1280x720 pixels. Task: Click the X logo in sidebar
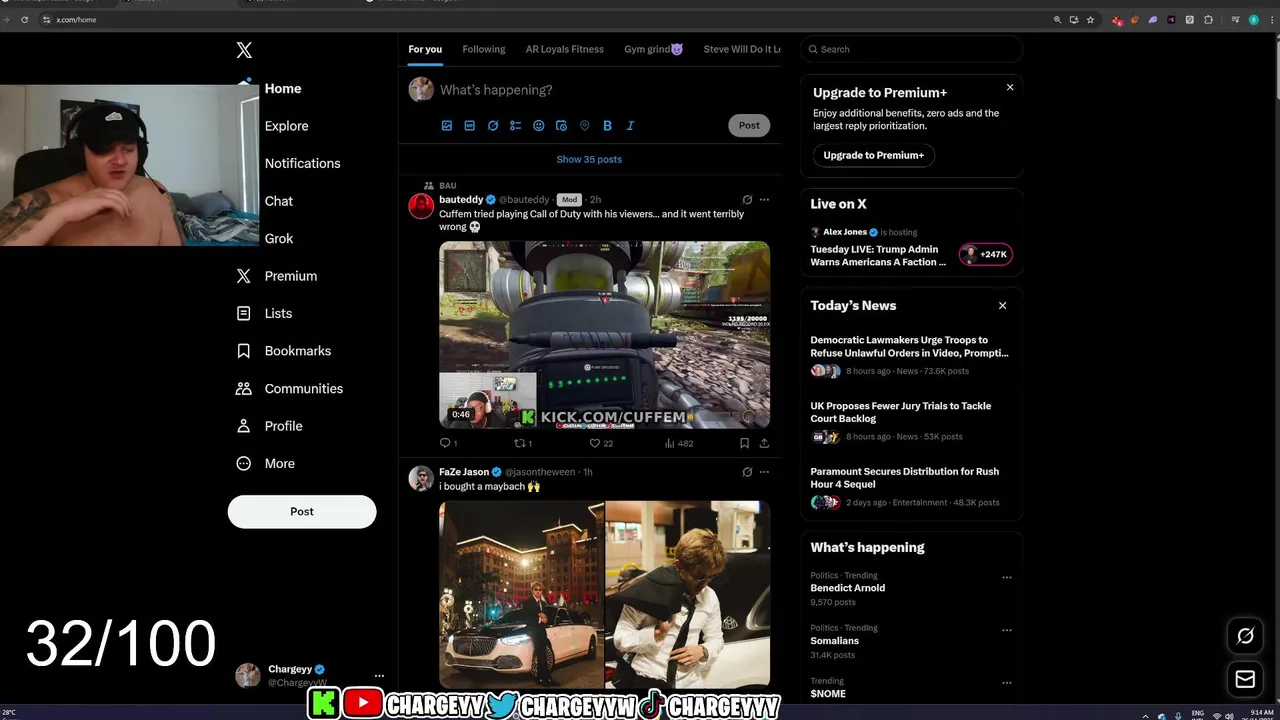pyautogui.click(x=244, y=50)
